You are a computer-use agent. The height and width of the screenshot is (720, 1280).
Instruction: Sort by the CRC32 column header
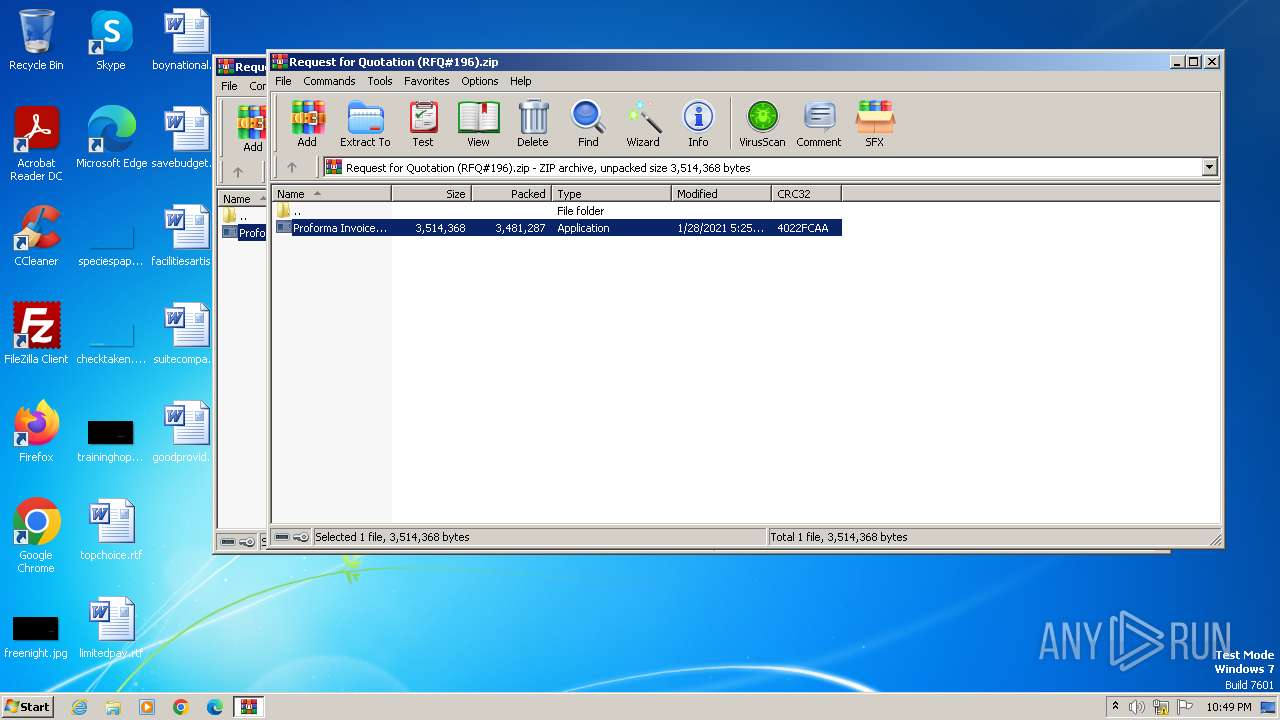point(806,194)
